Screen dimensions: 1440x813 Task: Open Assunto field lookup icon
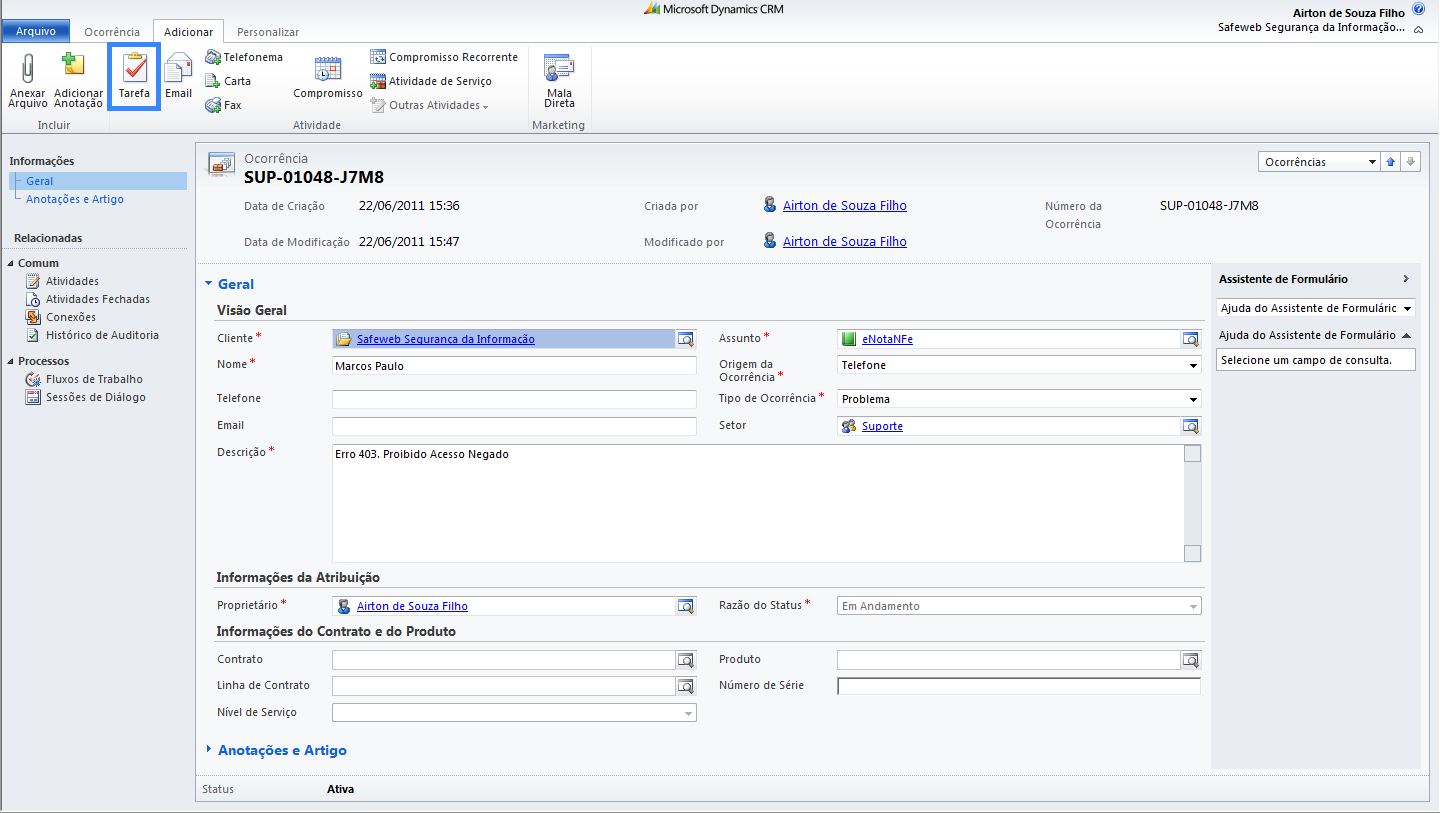click(x=1191, y=339)
